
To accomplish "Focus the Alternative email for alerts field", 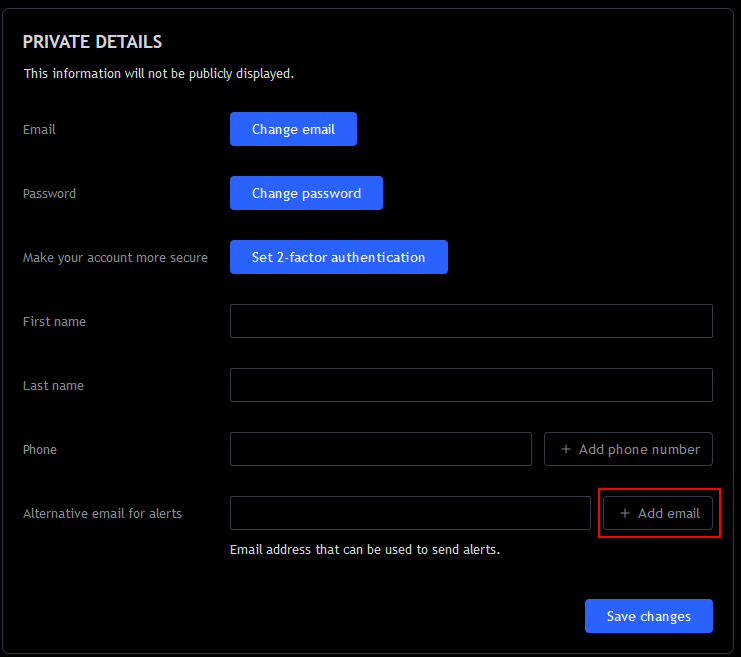I will 410,513.
